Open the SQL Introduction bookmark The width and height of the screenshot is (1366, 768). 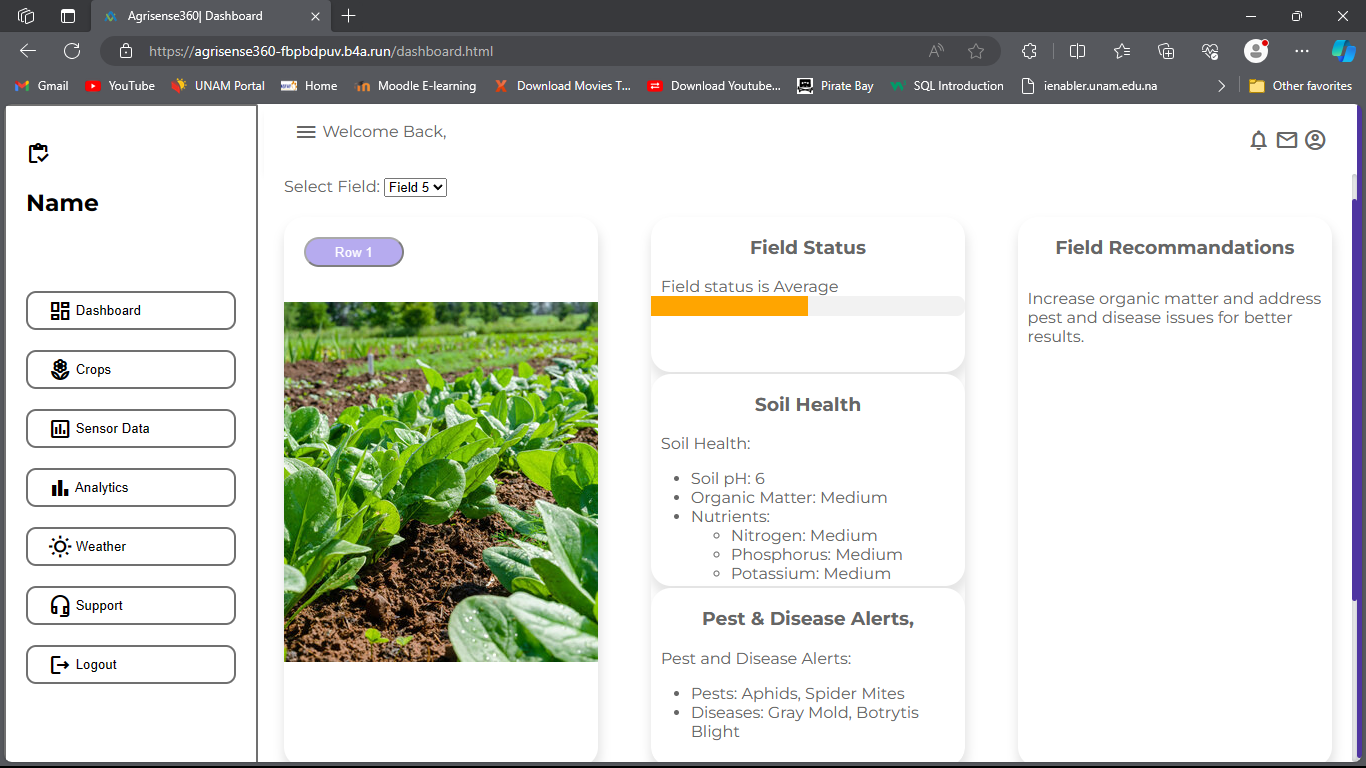click(946, 86)
